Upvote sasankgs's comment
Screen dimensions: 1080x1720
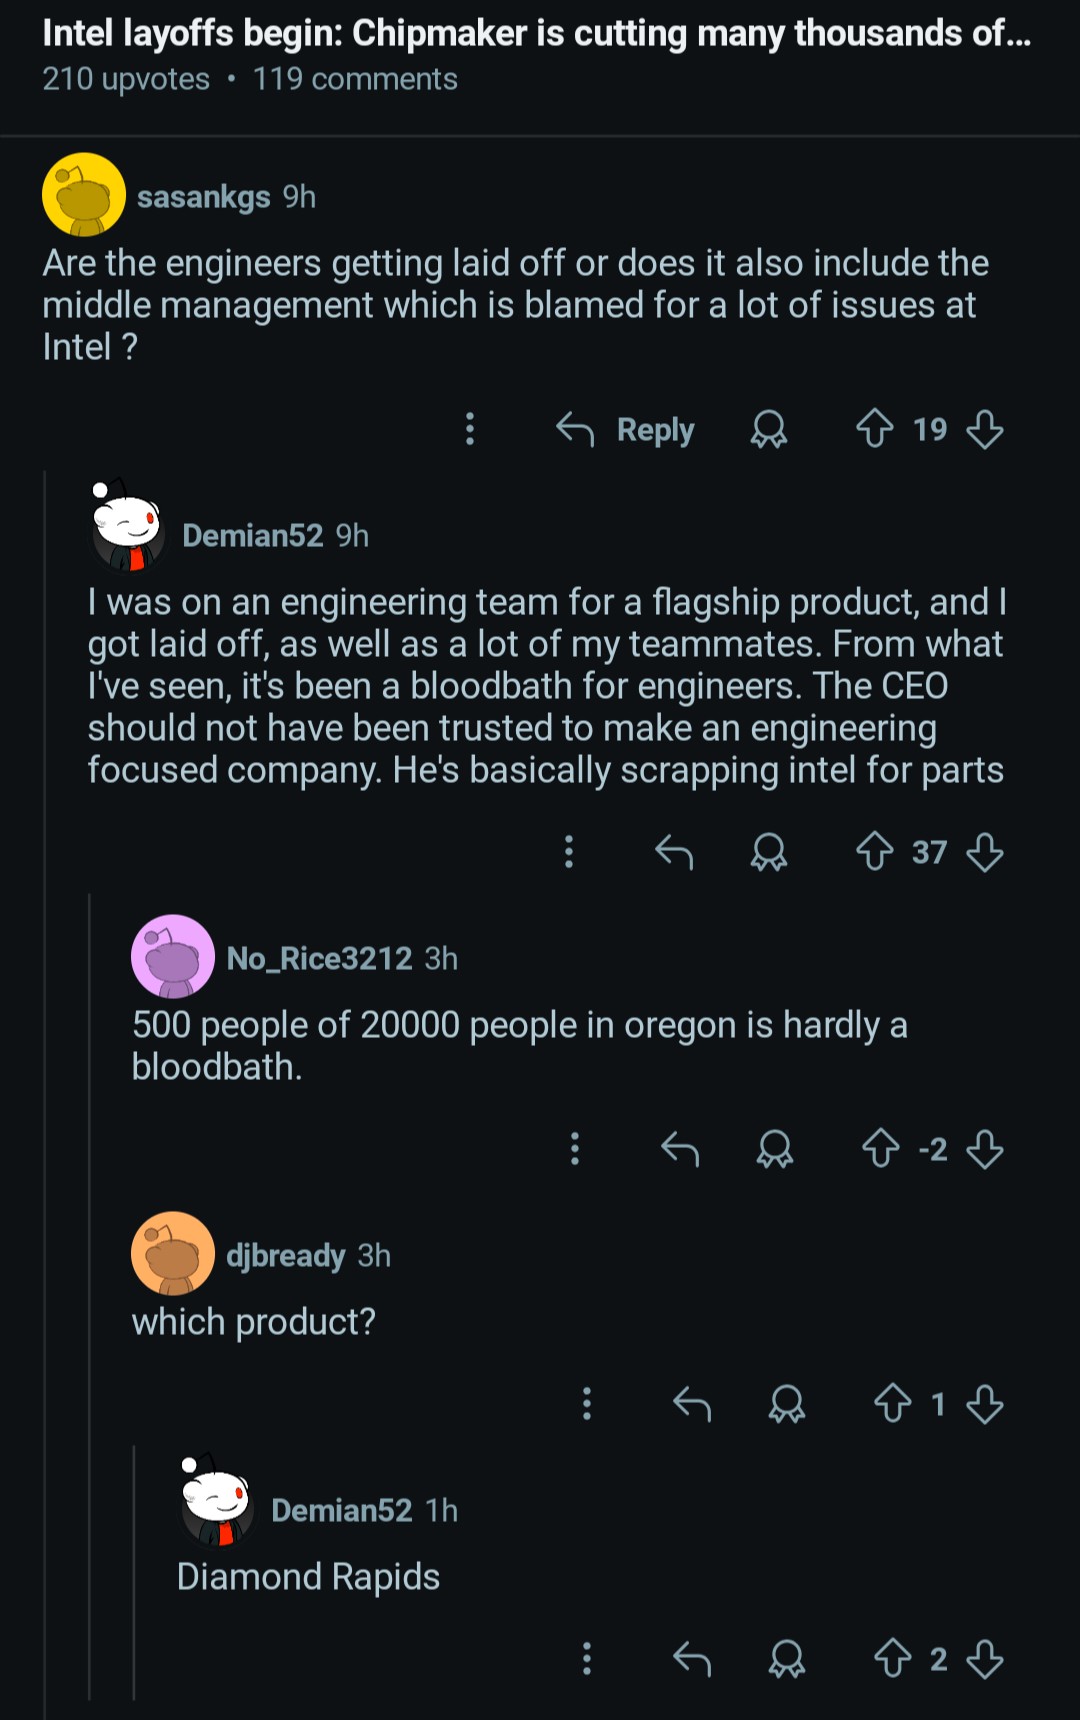pos(875,429)
